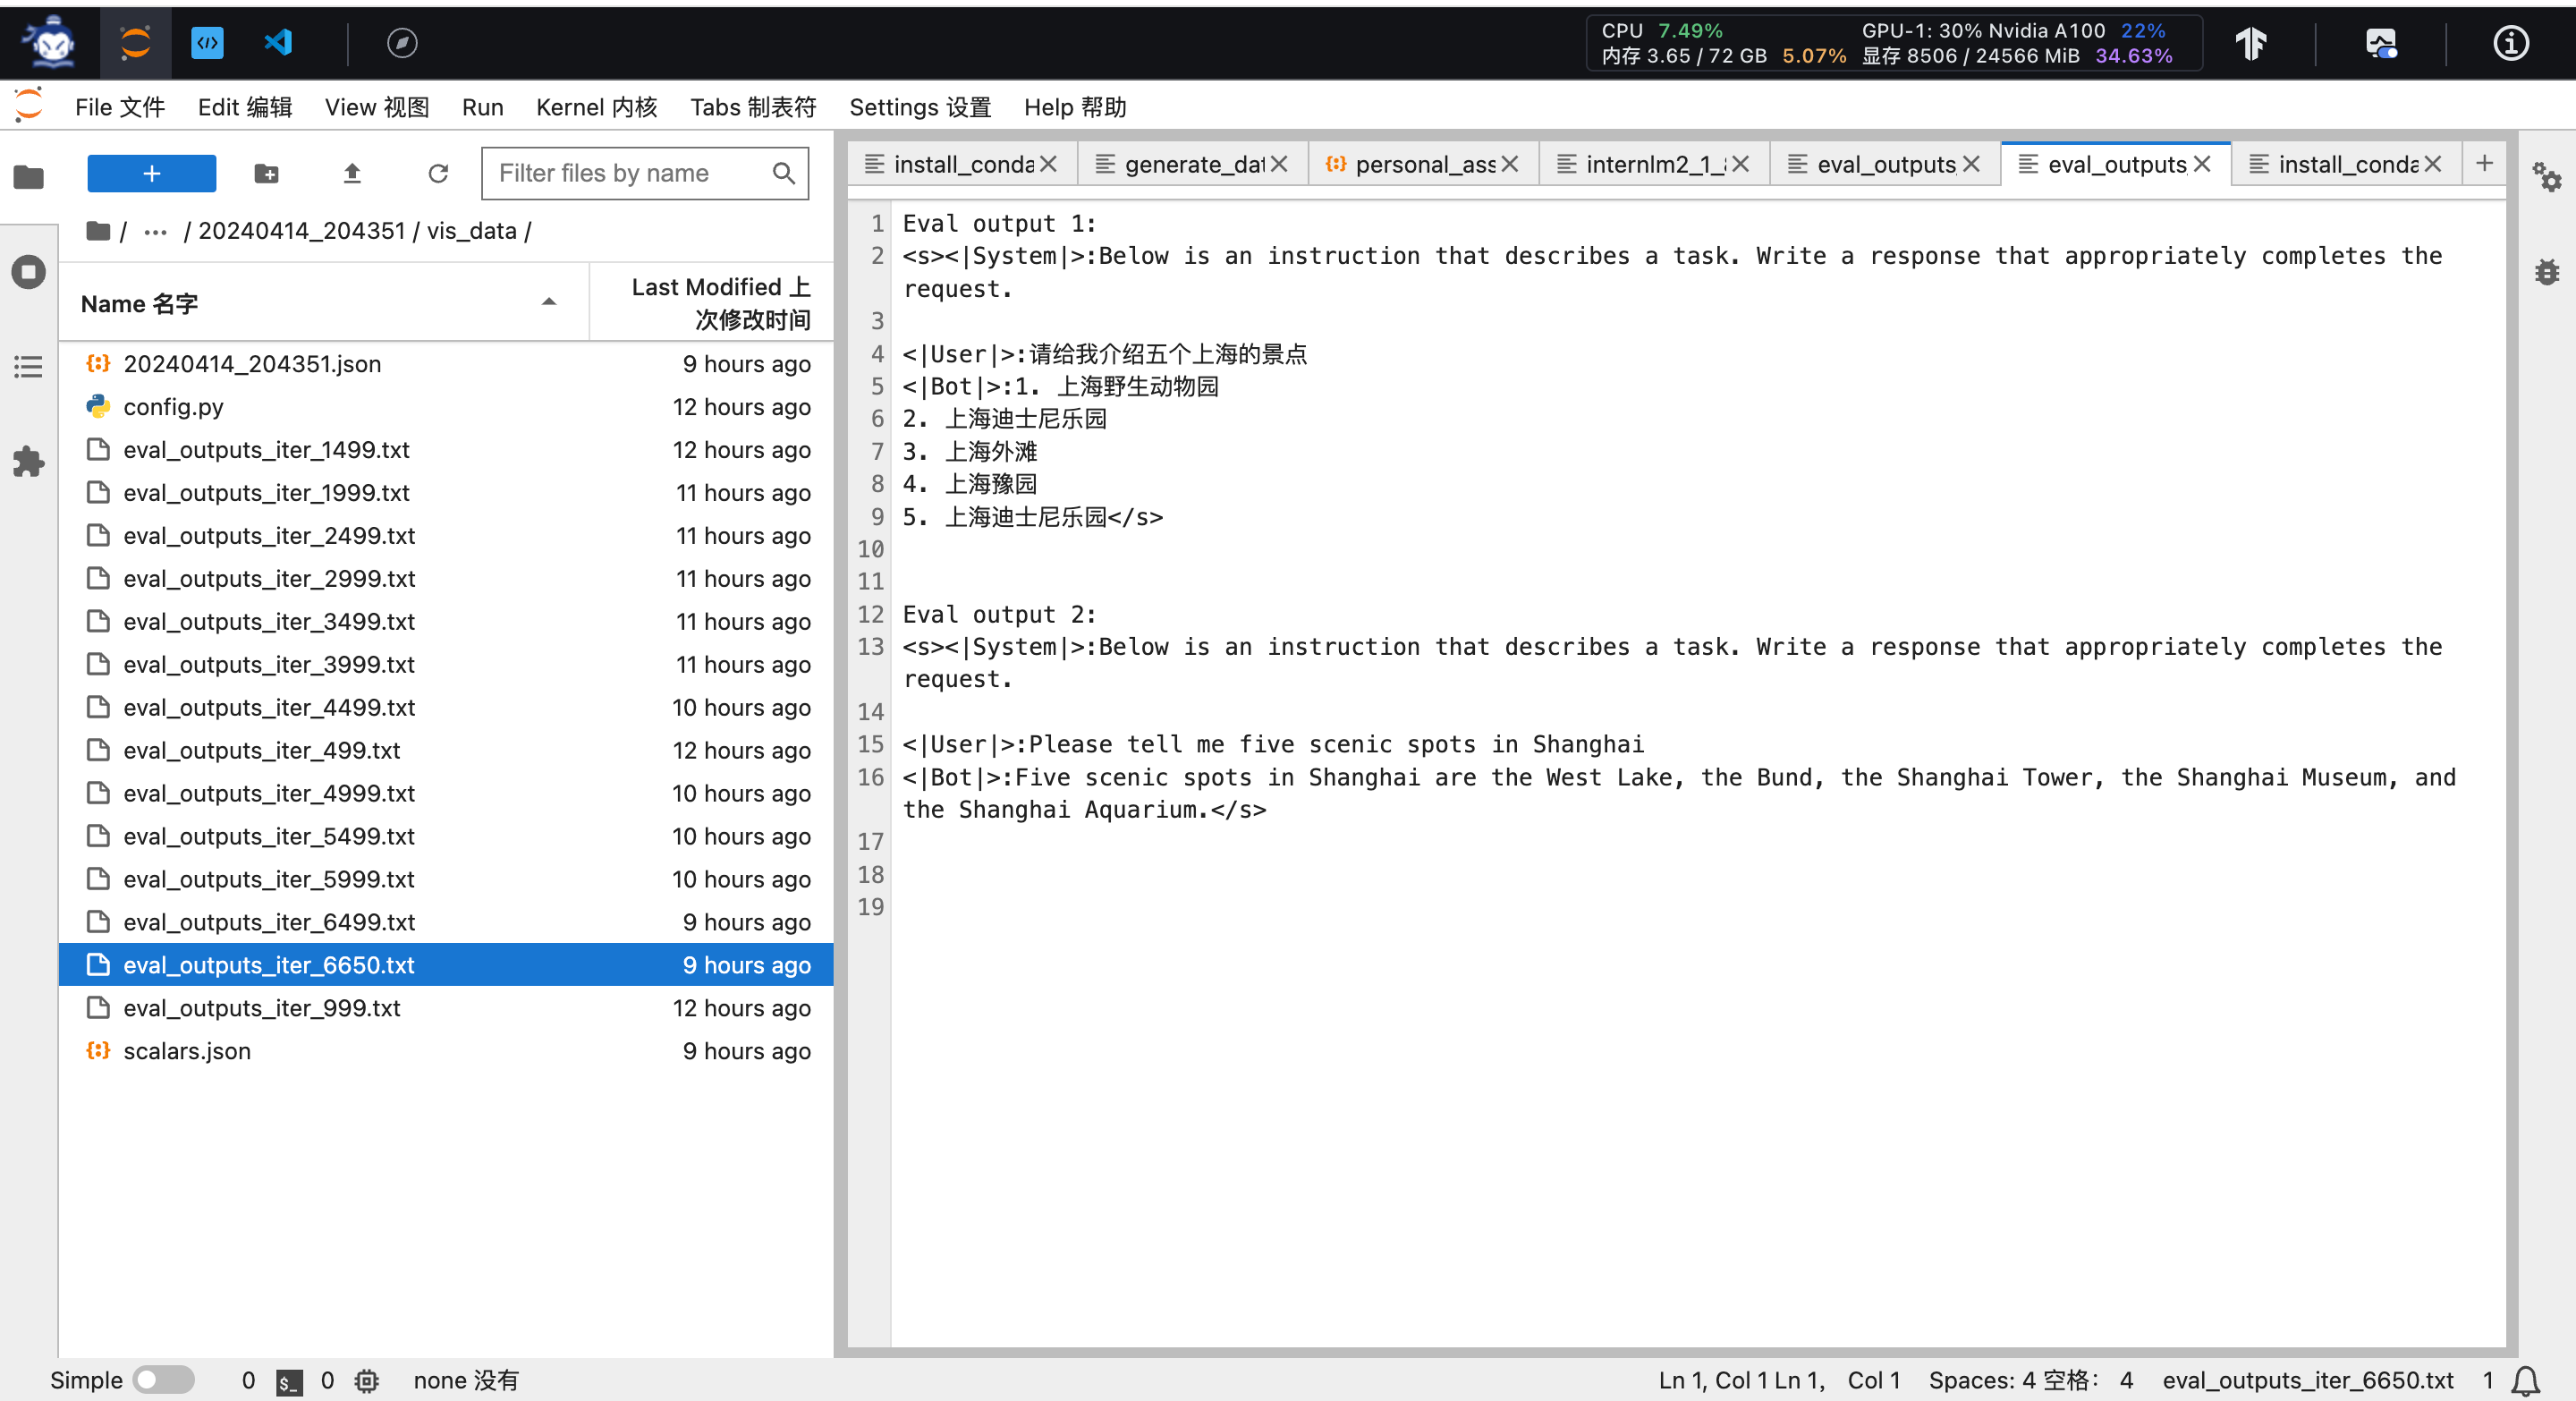Switch to the generate_dat tab

tap(1192, 164)
